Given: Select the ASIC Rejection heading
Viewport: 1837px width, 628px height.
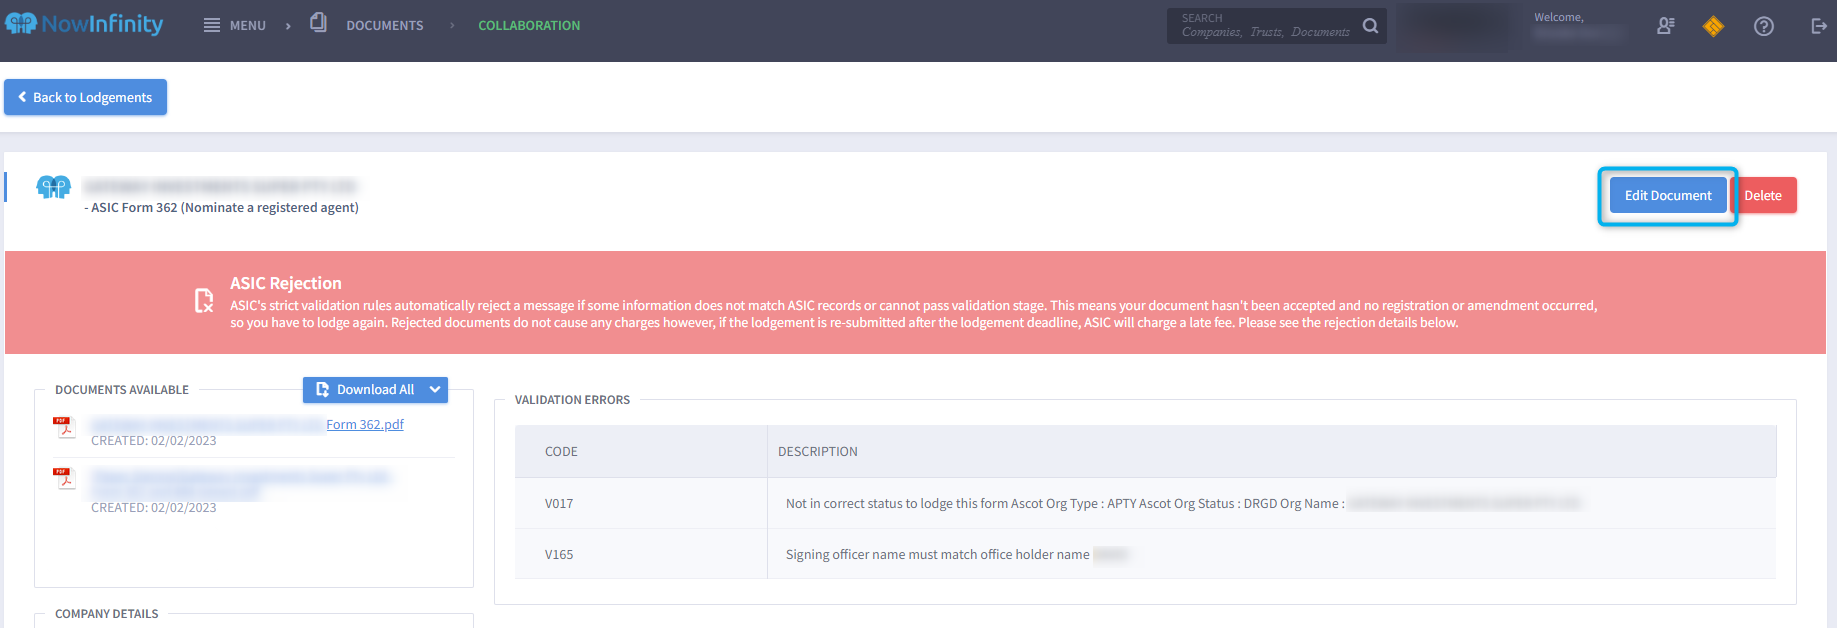Looking at the screenshot, I should click(286, 283).
